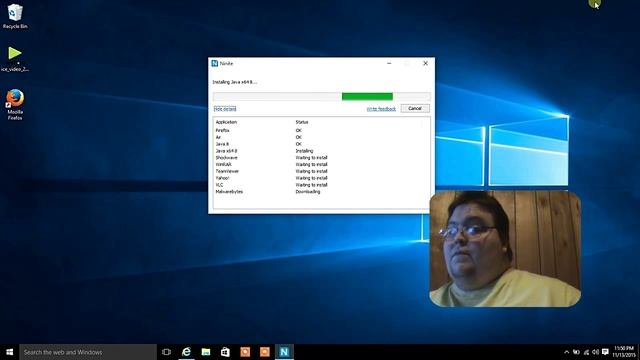
Task: Click the Write feedback link
Action: point(381,109)
